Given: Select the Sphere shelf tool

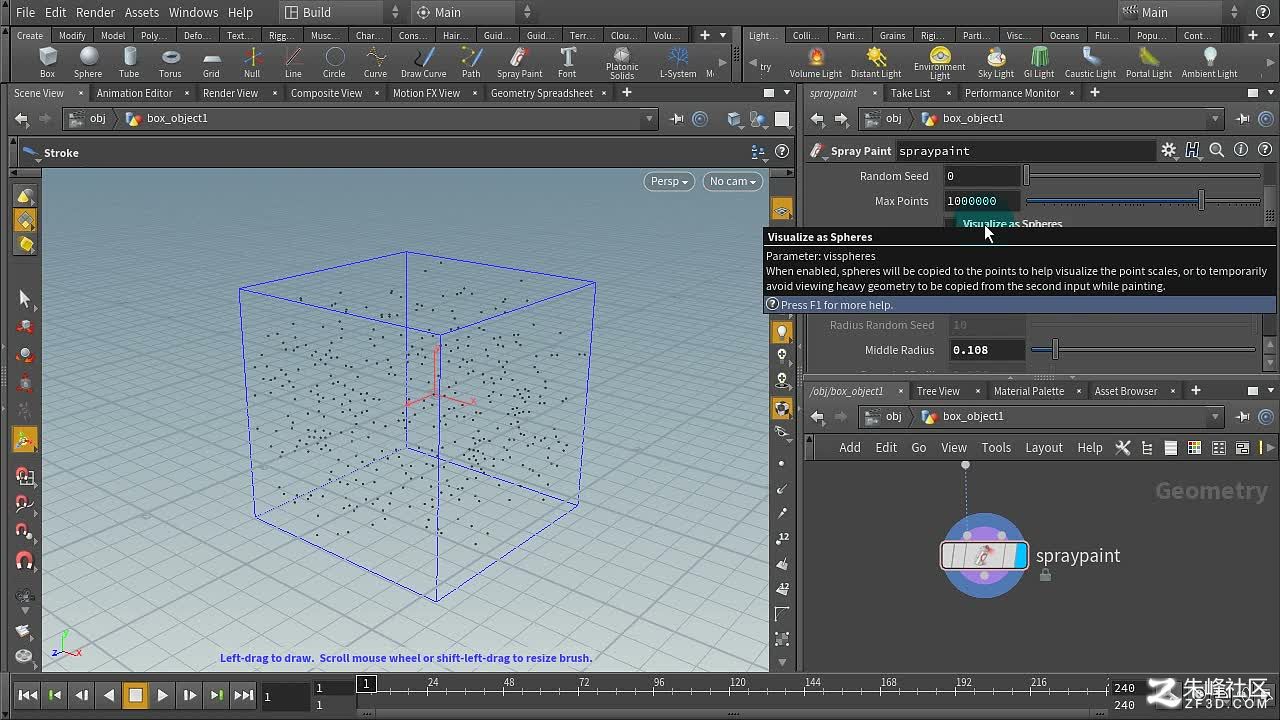Looking at the screenshot, I should pyautogui.click(x=88, y=62).
